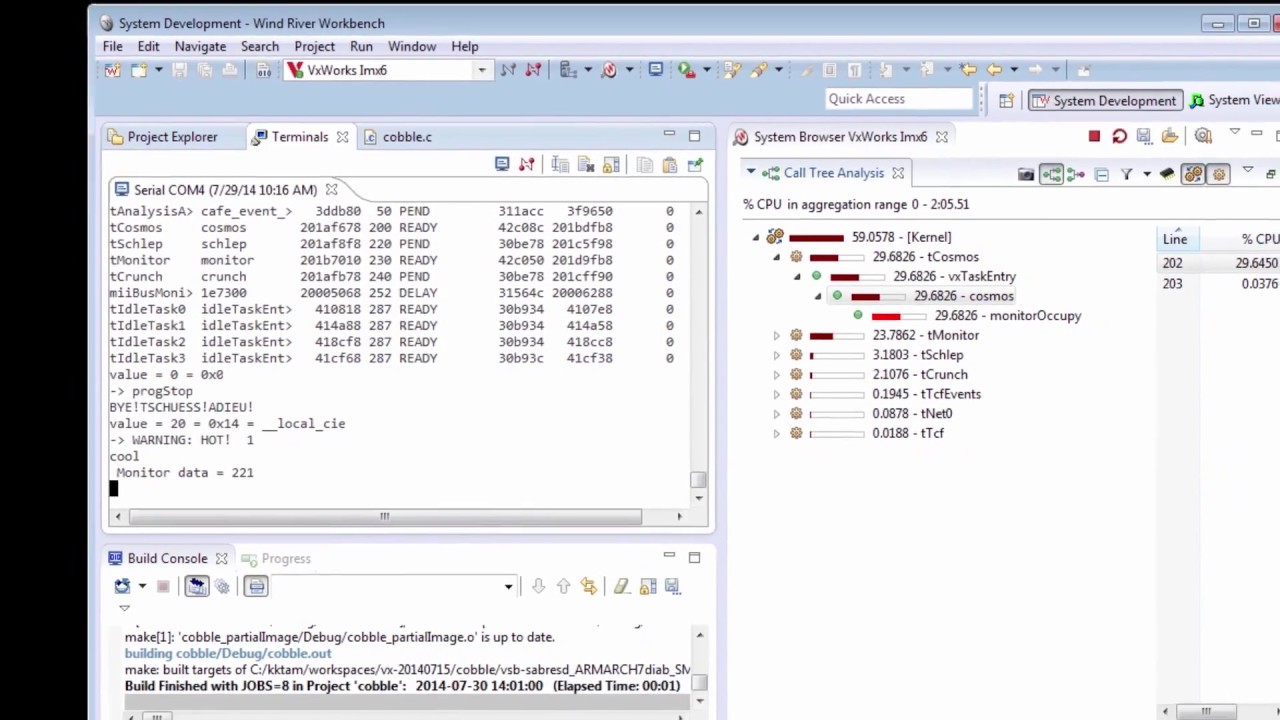This screenshot has height=720, width=1280.
Task: Click the Last Edit Location arrow icon
Action: (967, 70)
